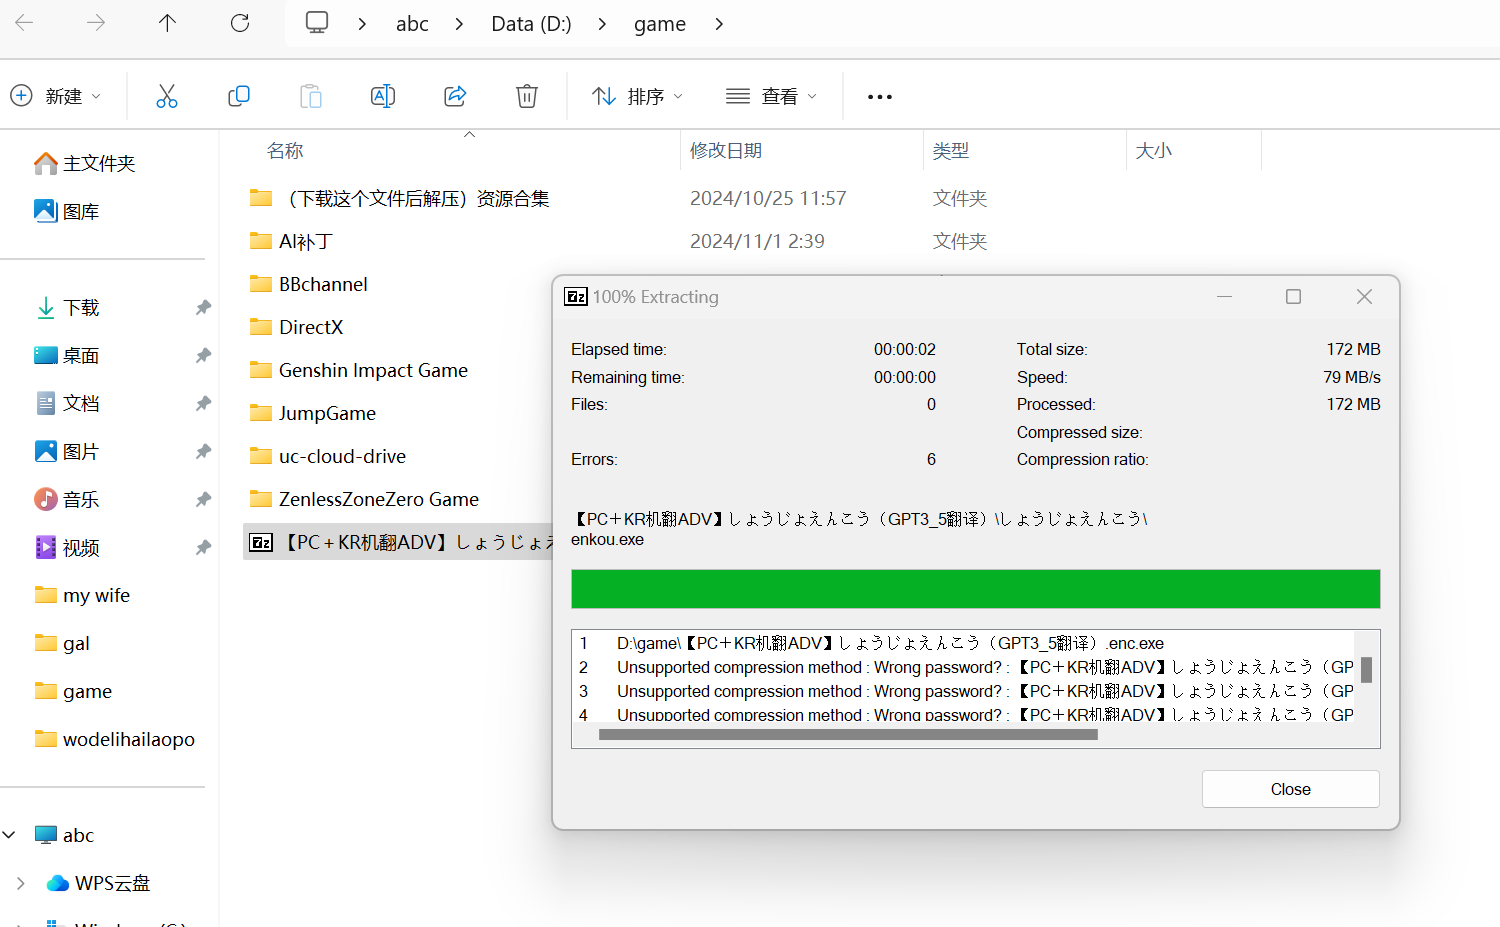Open the See more (…) menu
The width and height of the screenshot is (1500, 927).
click(x=879, y=95)
